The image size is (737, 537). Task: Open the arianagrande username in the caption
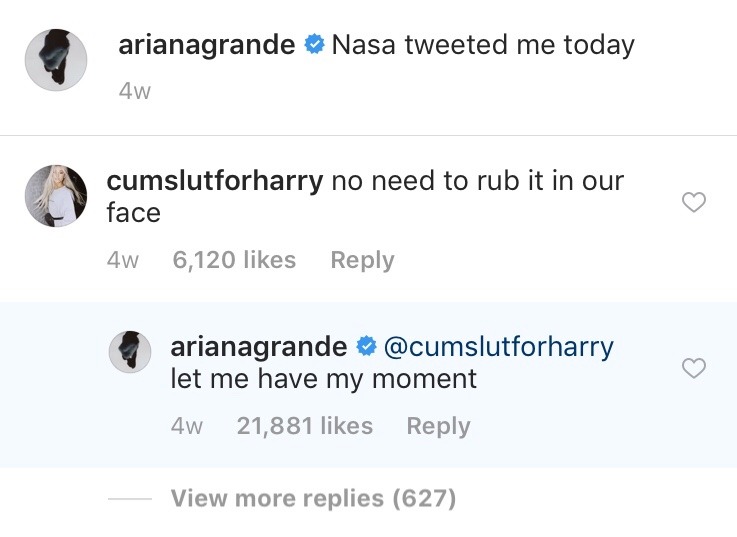point(207,46)
